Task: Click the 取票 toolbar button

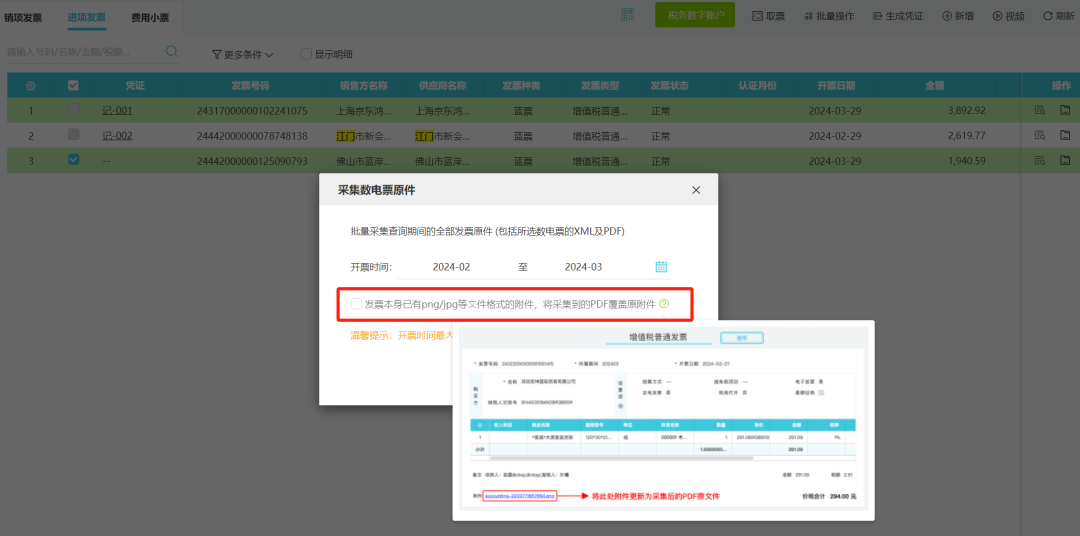Action: tap(767, 16)
